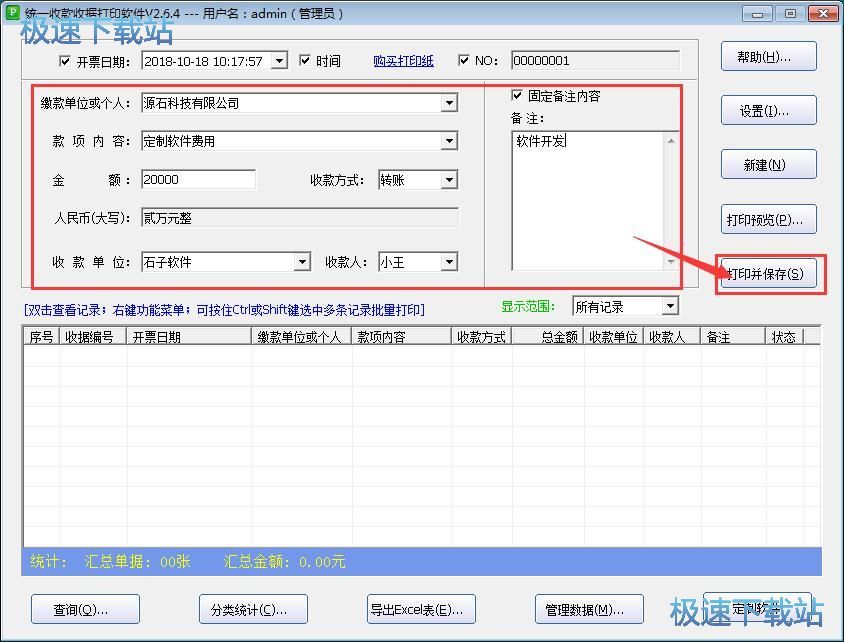Open the 收款方式 dropdown showing 转账
Screen dimensions: 844x642
[449, 180]
